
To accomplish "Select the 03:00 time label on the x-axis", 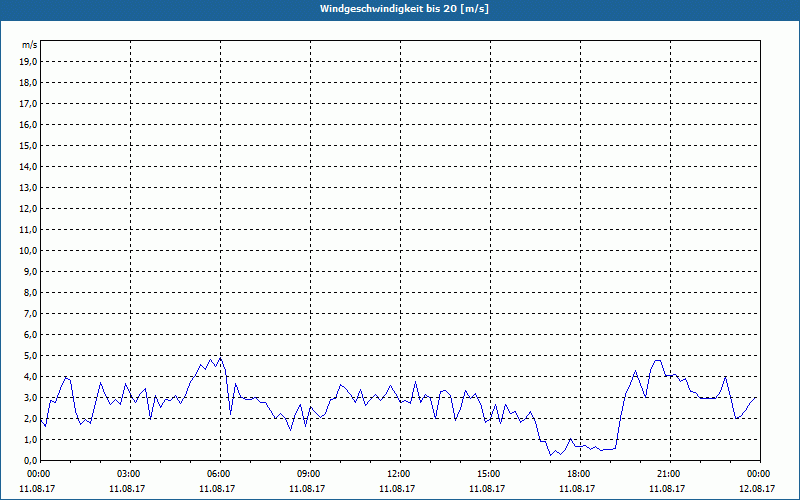I will click(x=129, y=473).
